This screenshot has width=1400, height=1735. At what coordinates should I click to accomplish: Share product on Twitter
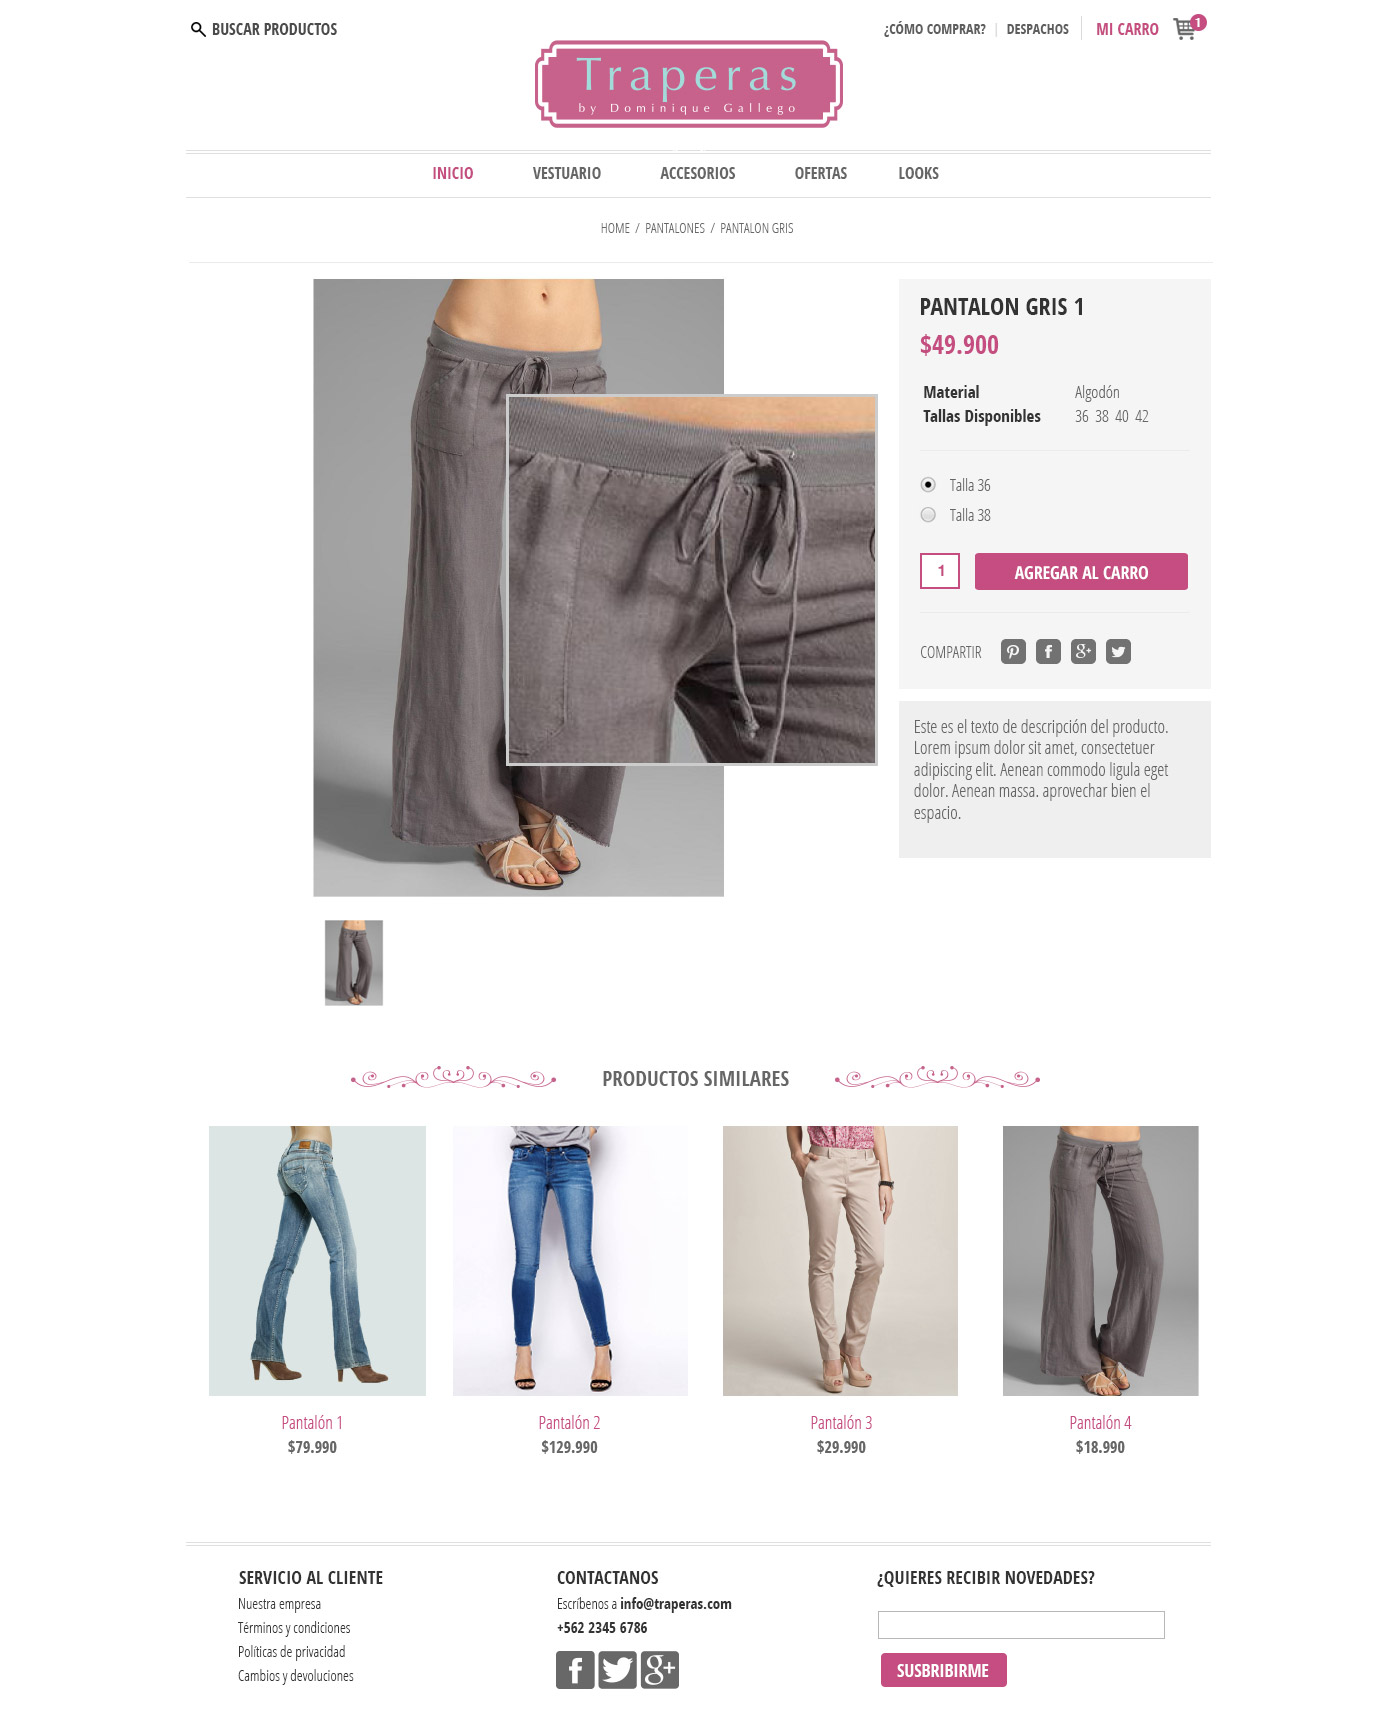click(x=1118, y=652)
